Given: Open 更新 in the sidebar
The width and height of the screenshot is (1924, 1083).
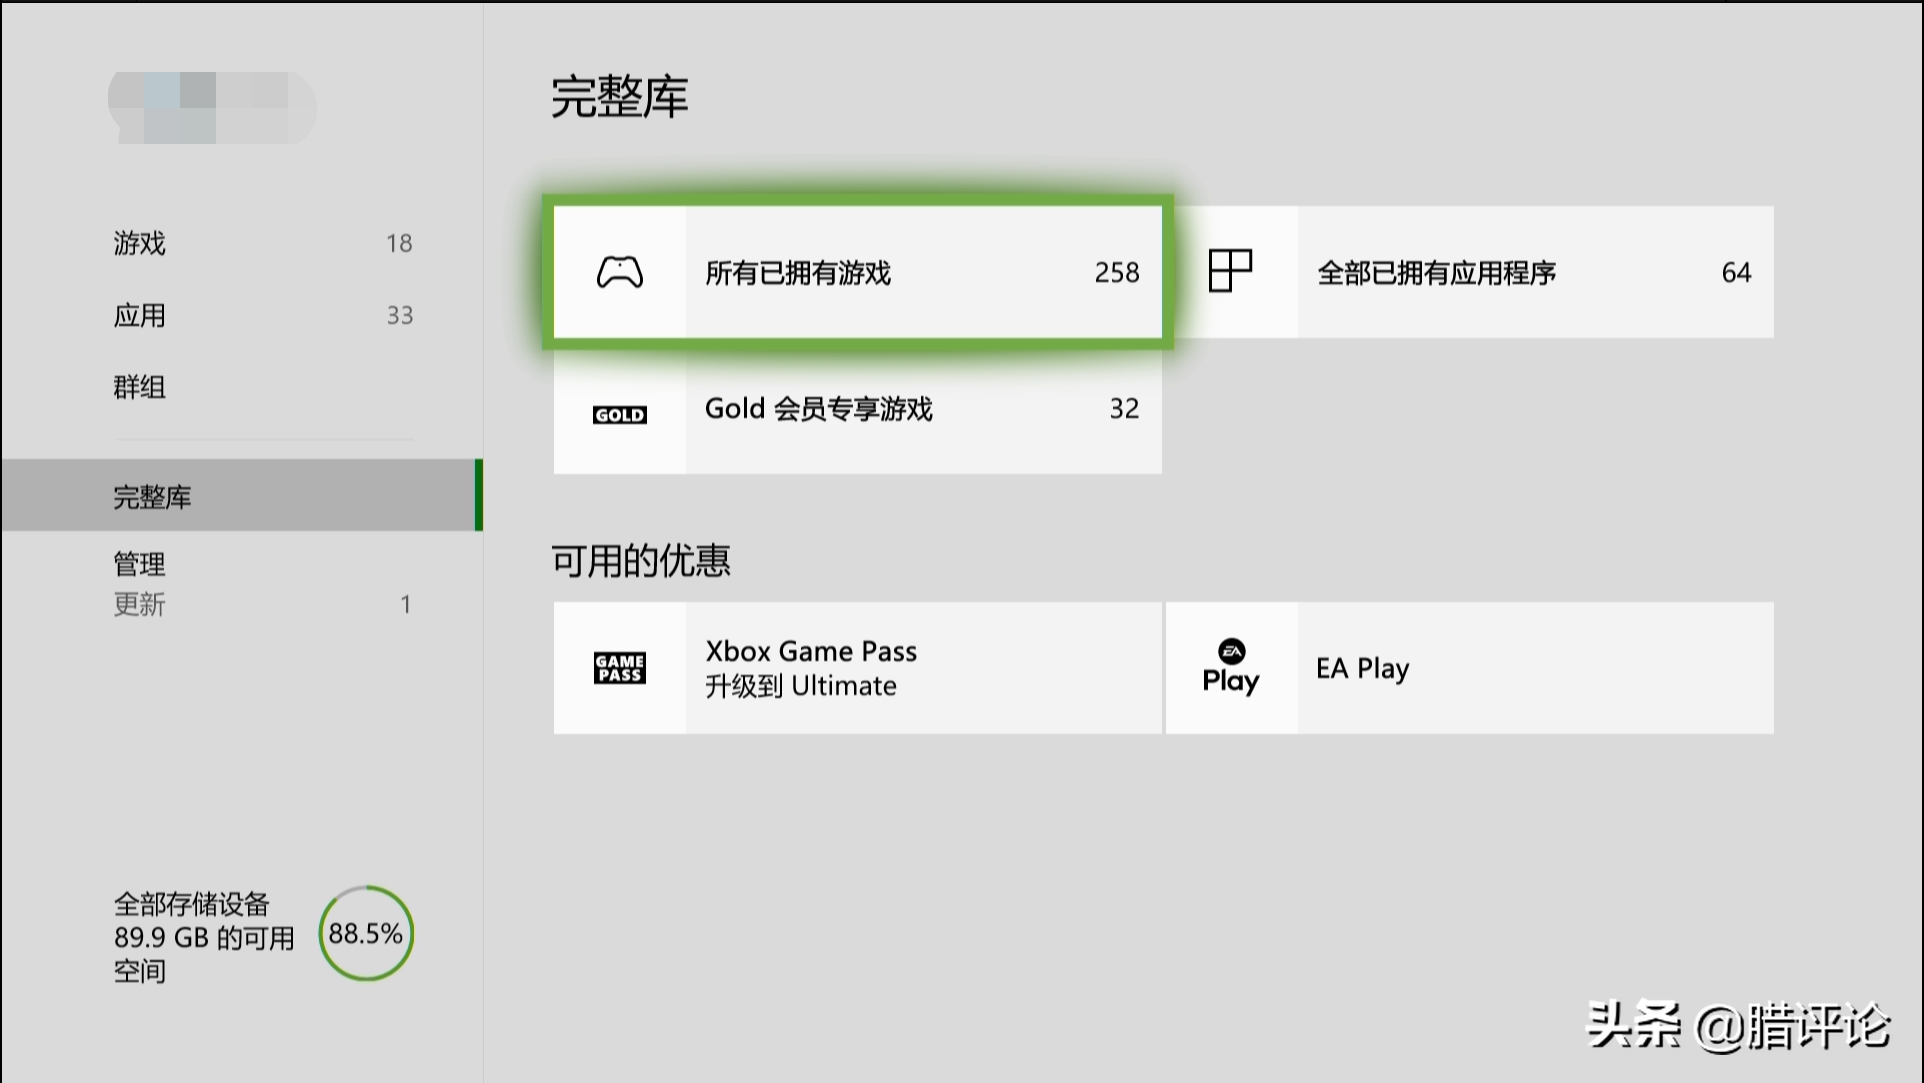Looking at the screenshot, I should point(263,604).
